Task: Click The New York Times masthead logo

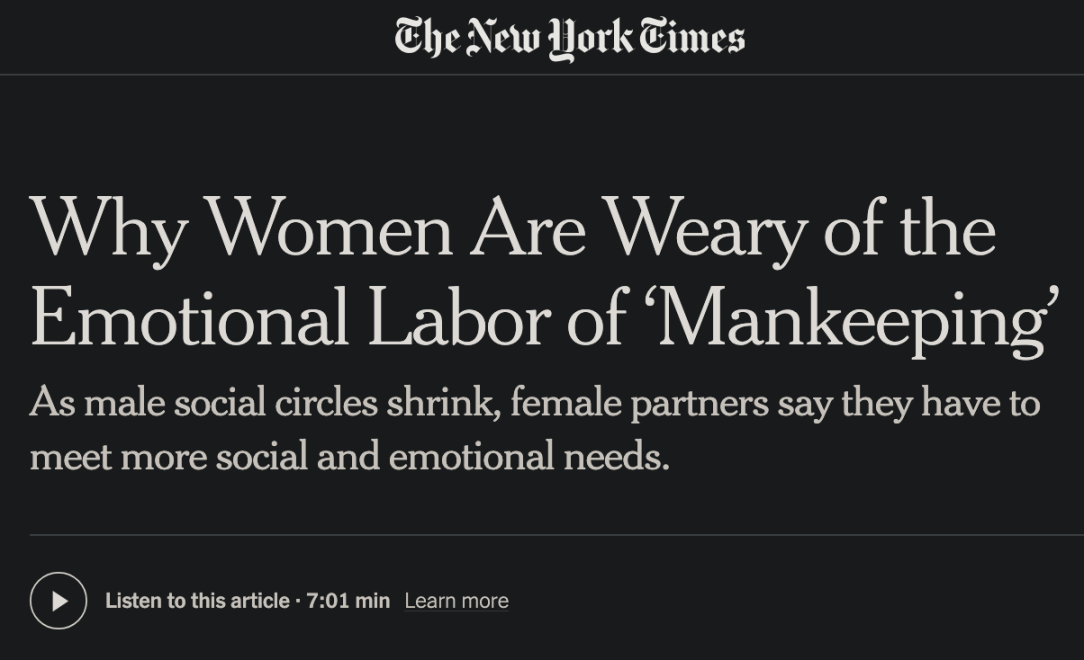Action: (x=570, y=38)
